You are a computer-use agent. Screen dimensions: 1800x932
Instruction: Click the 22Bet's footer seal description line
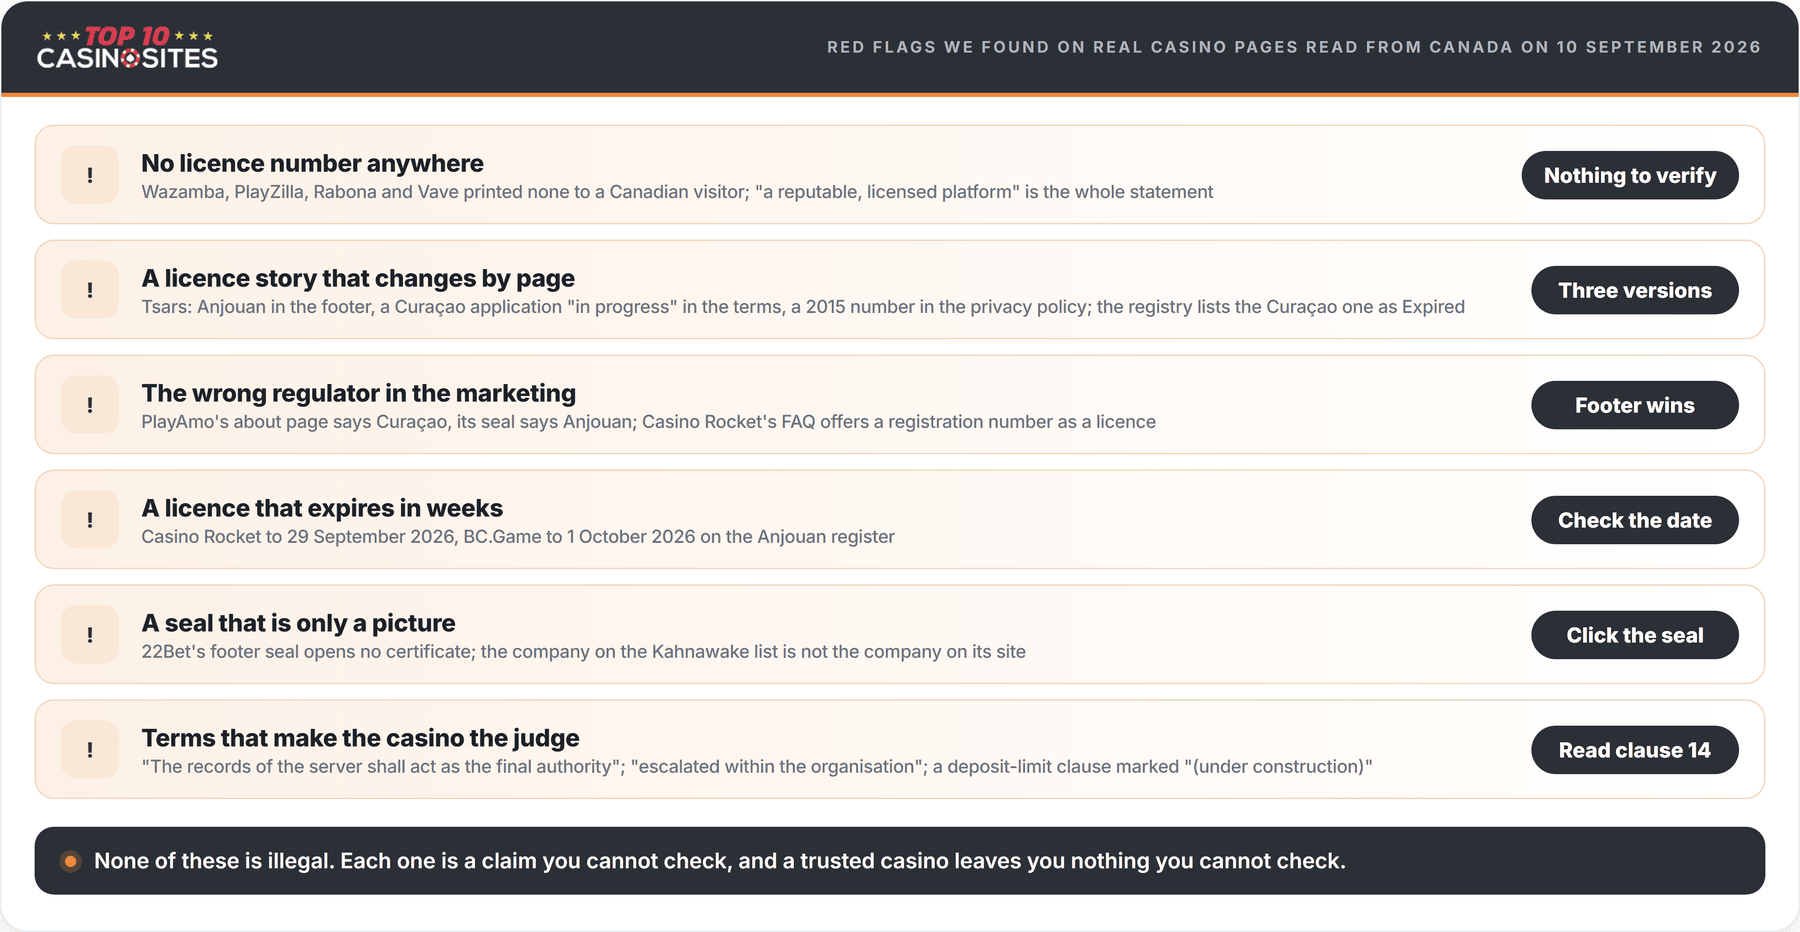pyautogui.click(x=583, y=652)
